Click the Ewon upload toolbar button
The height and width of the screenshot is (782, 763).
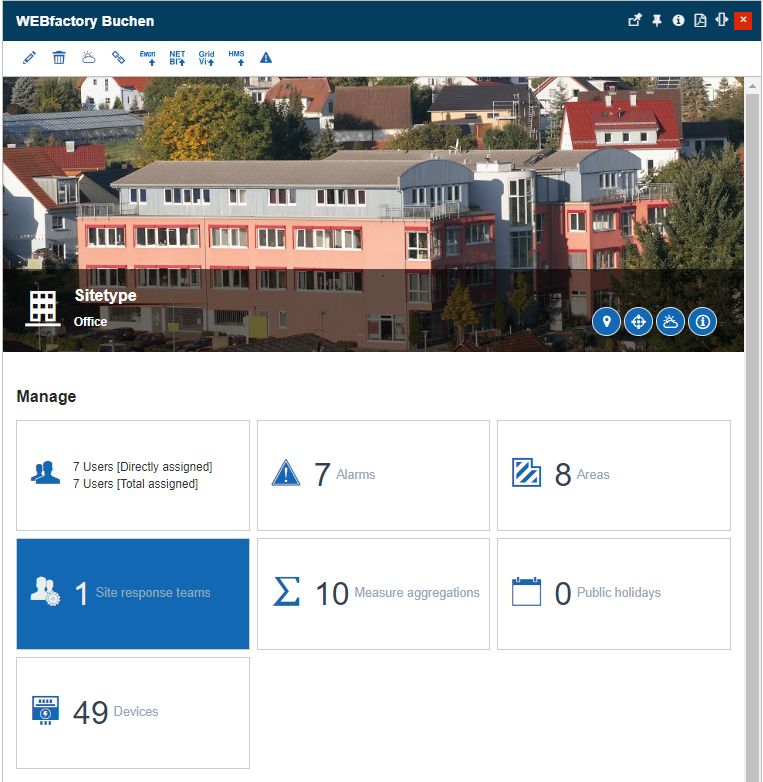click(148, 58)
